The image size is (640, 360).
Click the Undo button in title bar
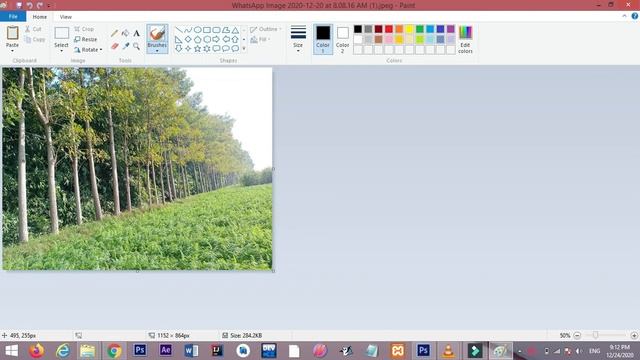29,5
